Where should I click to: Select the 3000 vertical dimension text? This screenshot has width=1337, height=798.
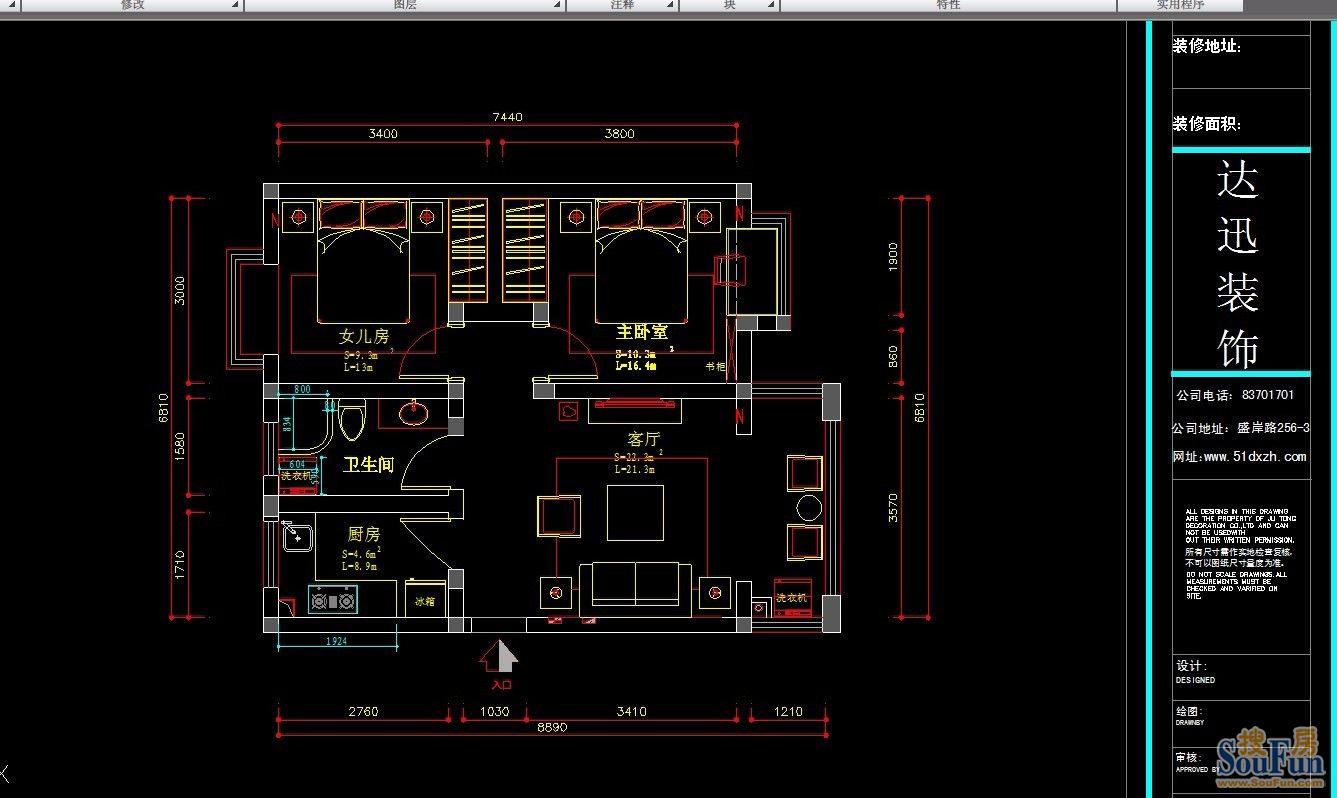pyautogui.click(x=179, y=291)
